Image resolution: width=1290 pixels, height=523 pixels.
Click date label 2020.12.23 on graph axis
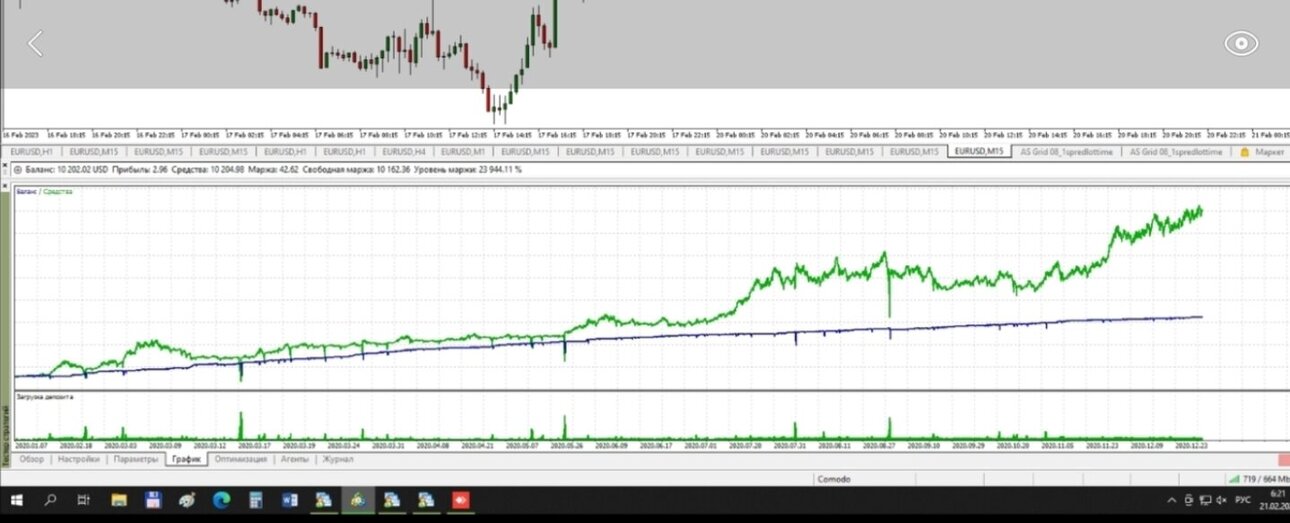1190,444
